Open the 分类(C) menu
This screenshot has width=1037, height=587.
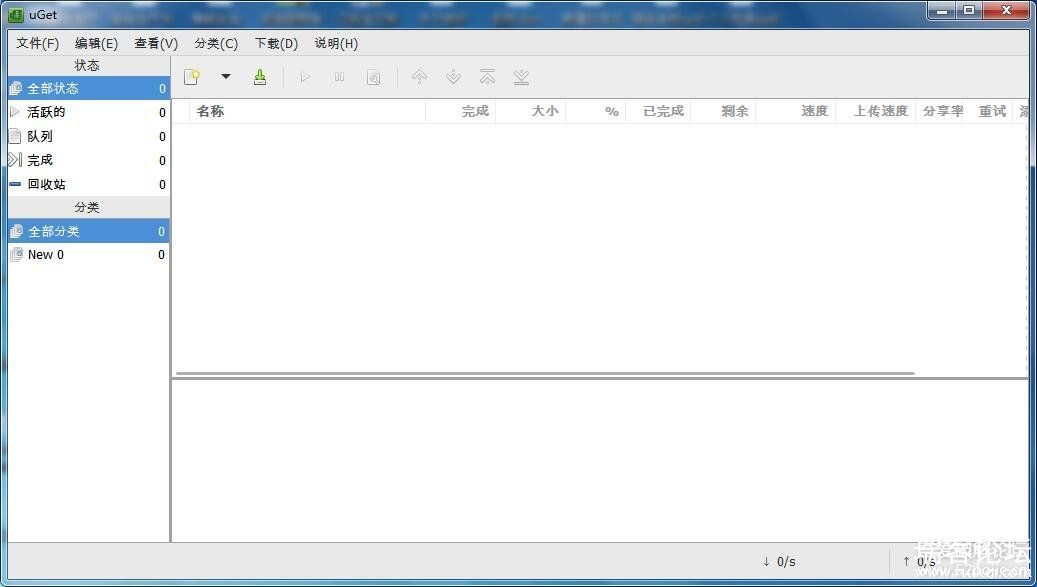[x=216, y=44]
